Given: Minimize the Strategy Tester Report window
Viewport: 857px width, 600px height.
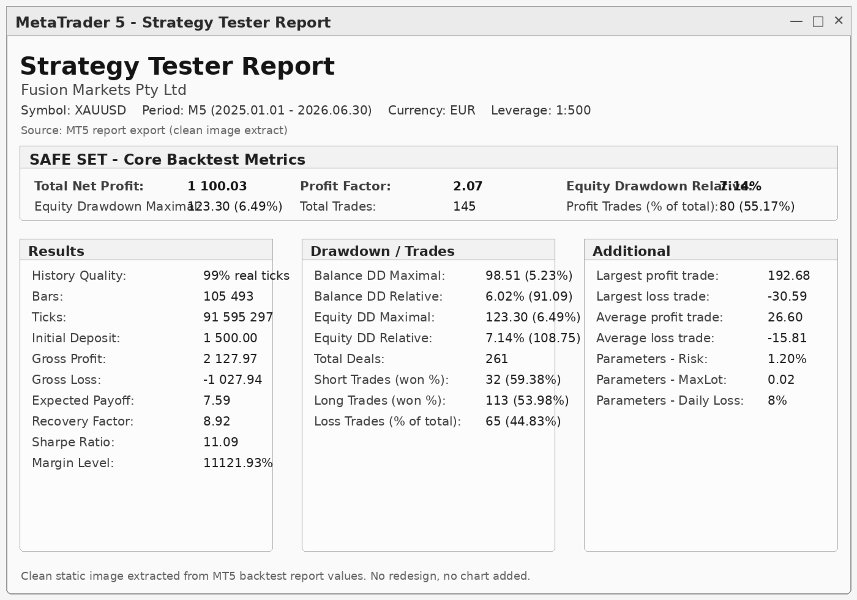Looking at the screenshot, I should pos(796,21).
